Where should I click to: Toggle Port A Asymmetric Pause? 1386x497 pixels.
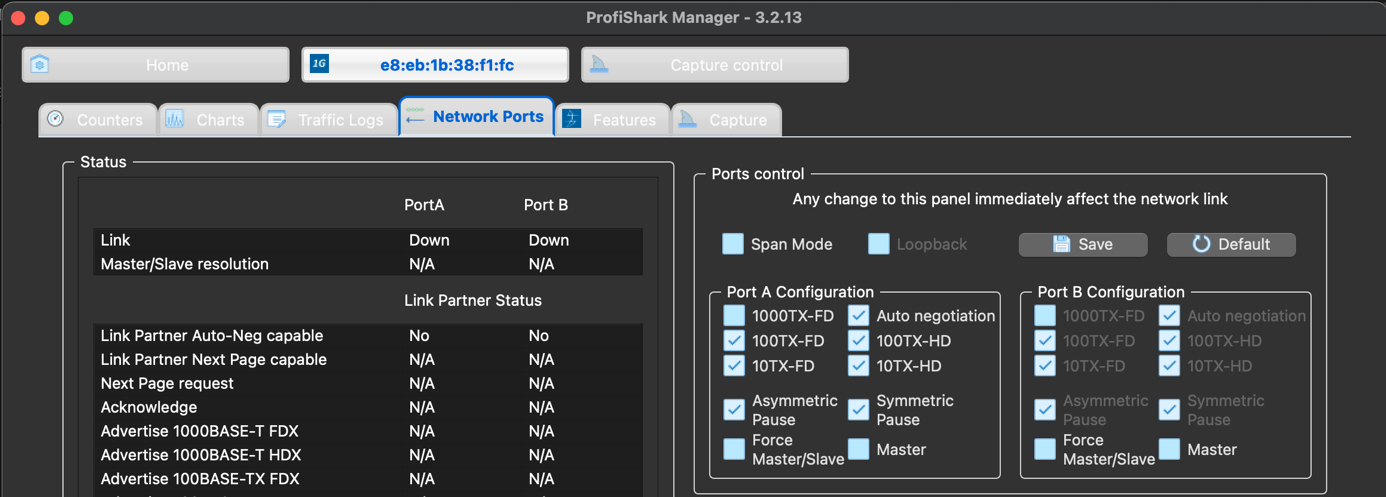[x=734, y=409]
